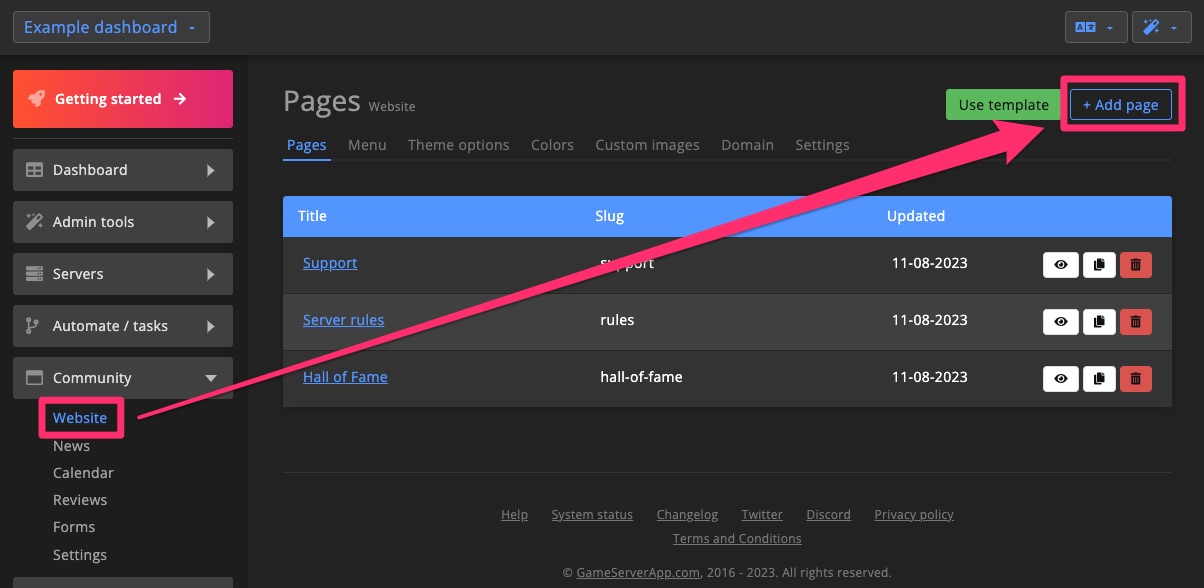This screenshot has width=1204, height=588.
Task: Open the Terms and Conditions link
Action: [736, 538]
